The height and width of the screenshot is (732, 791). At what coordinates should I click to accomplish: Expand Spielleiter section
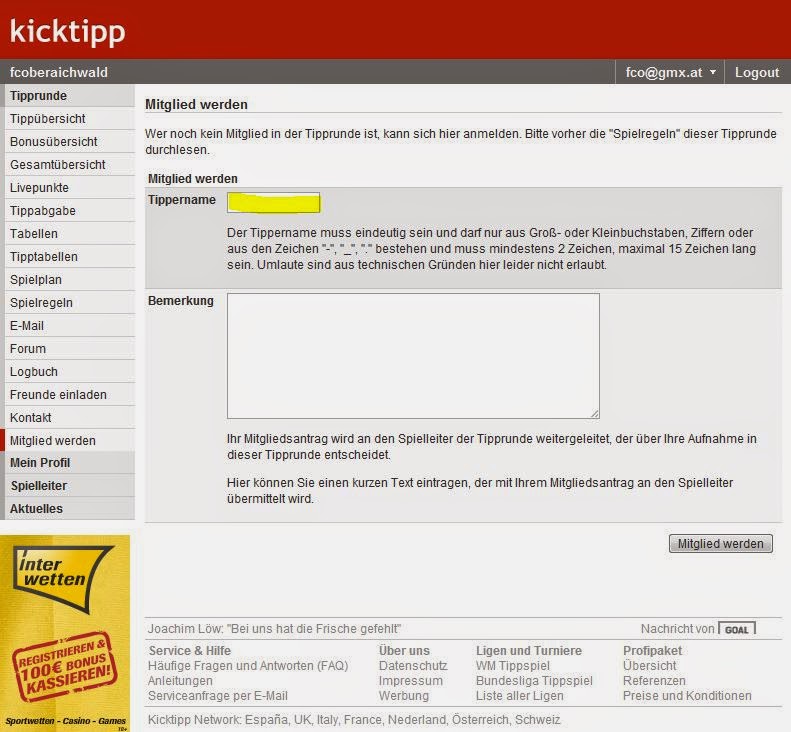point(70,486)
